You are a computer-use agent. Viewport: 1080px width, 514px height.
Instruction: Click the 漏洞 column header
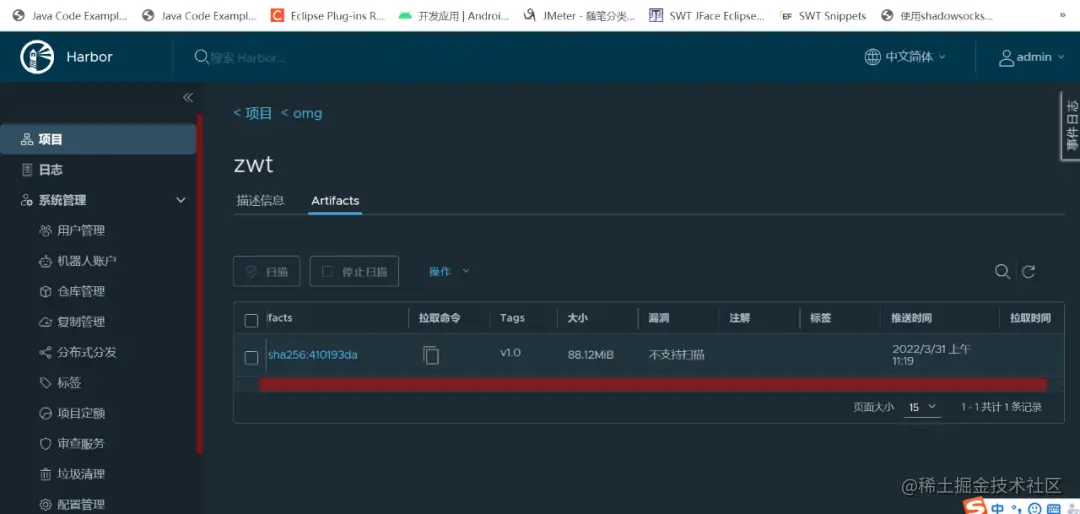point(658,318)
